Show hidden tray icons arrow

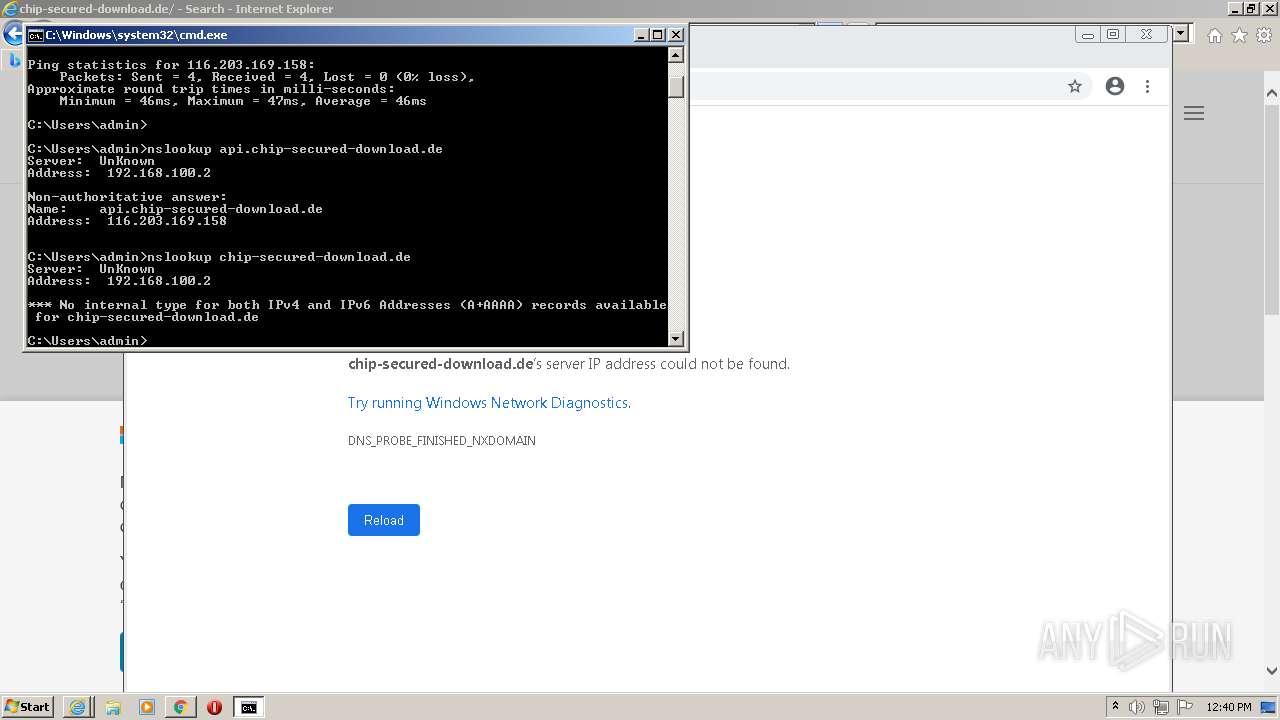pyautogui.click(x=1115, y=707)
